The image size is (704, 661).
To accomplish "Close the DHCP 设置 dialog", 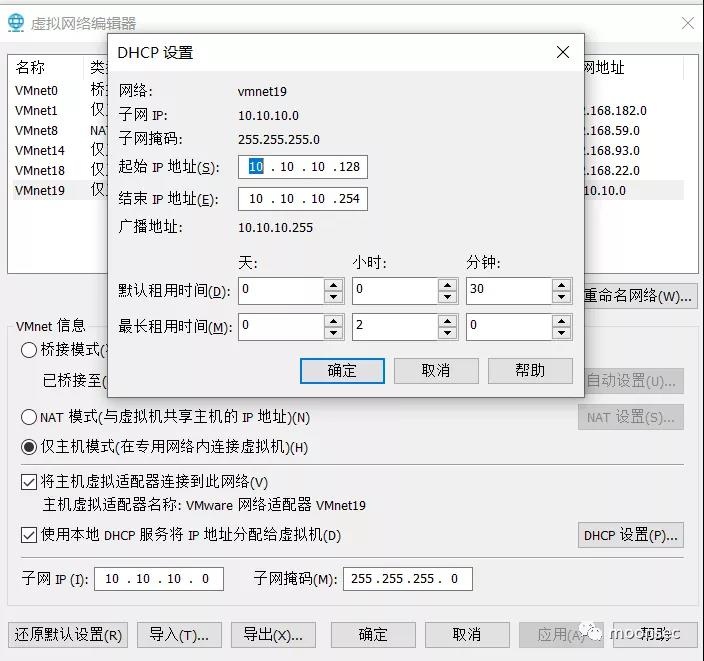I will point(563,52).
